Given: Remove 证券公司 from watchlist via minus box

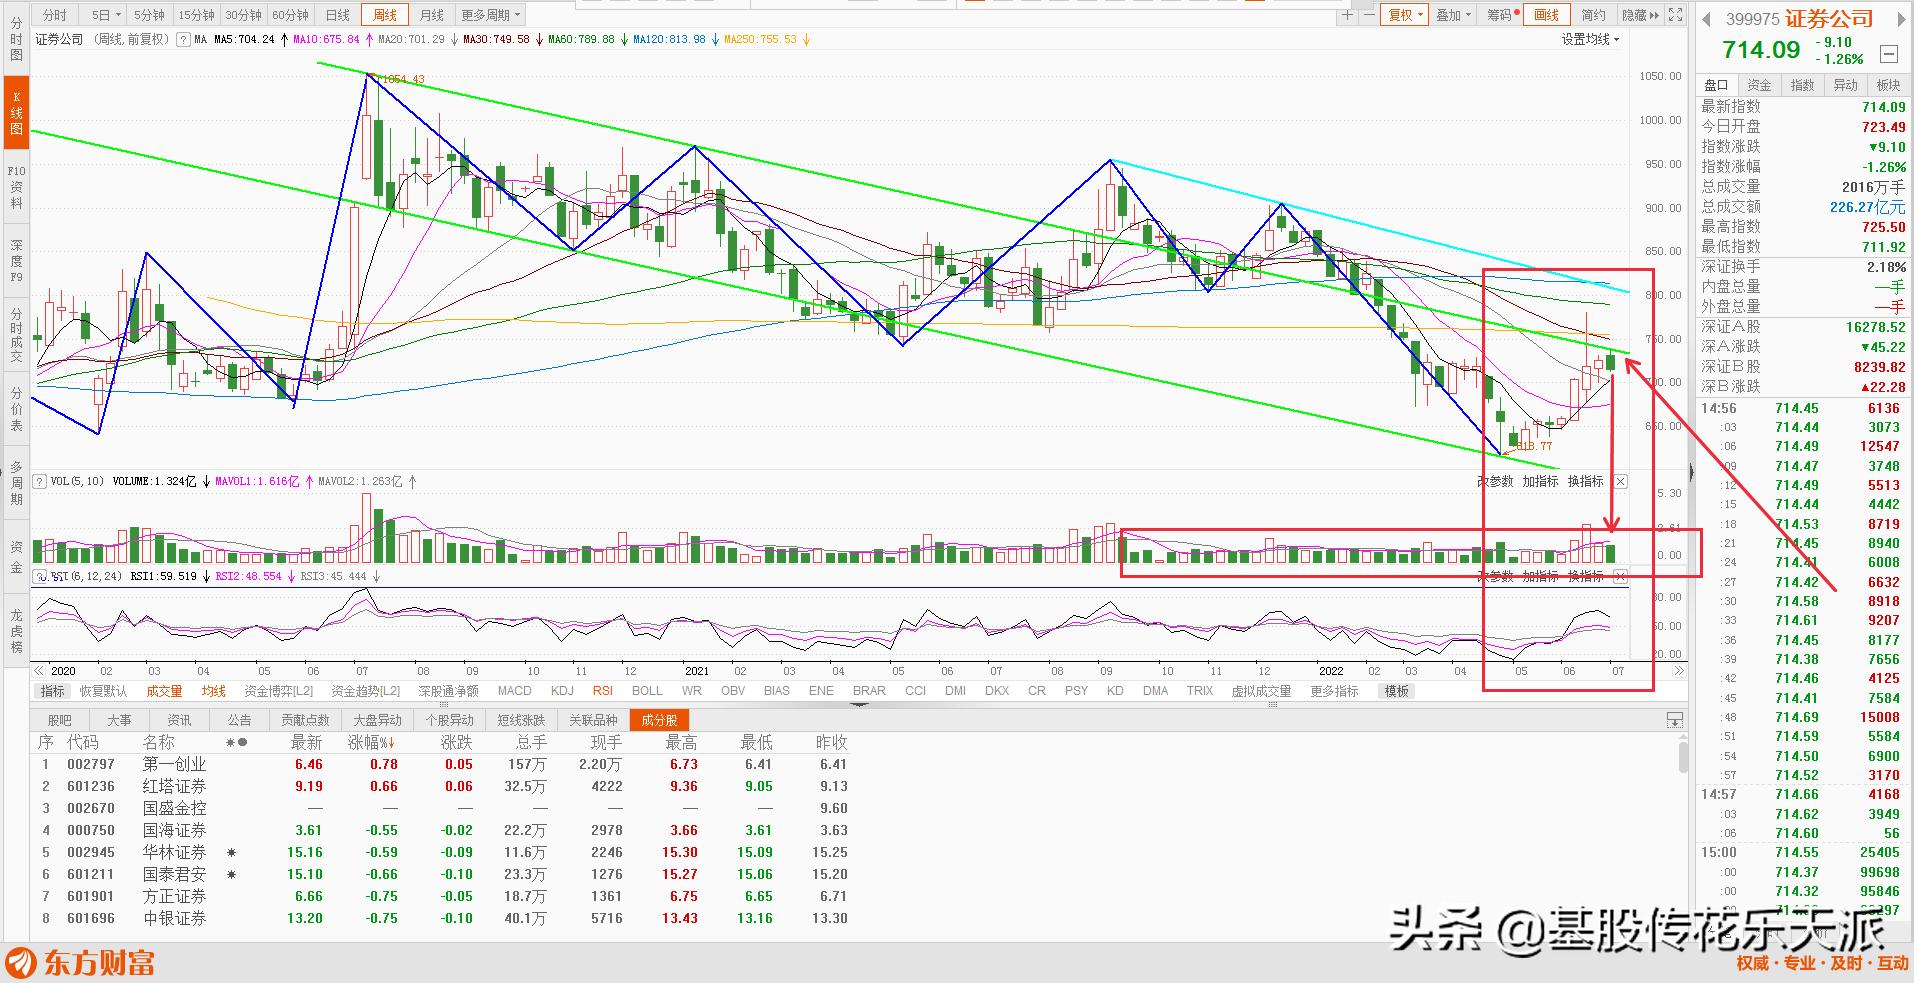Looking at the screenshot, I should pyautogui.click(x=1888, y=54).
